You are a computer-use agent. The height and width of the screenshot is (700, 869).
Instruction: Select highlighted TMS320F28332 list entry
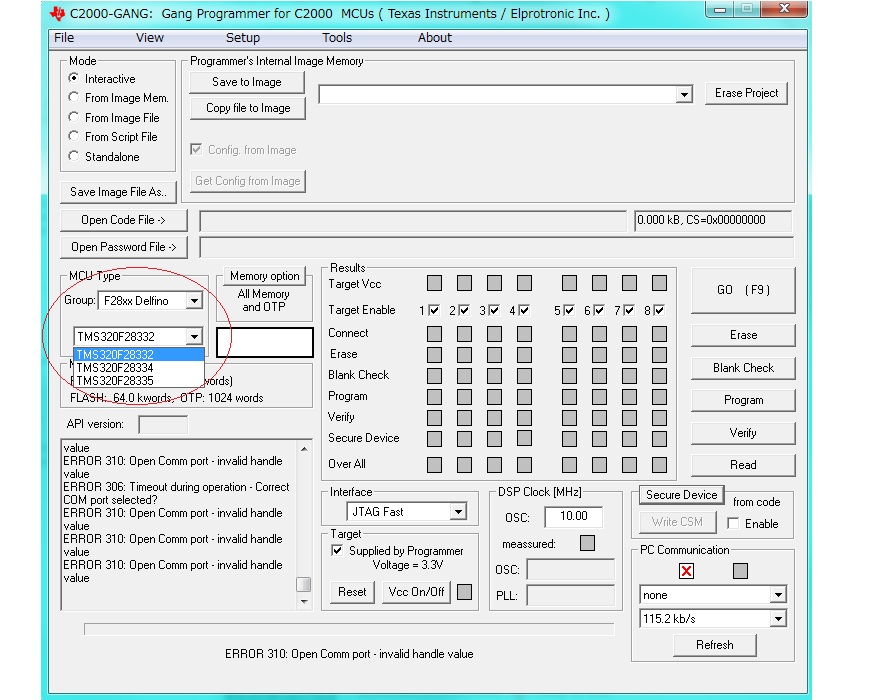(x=139, y=355)
